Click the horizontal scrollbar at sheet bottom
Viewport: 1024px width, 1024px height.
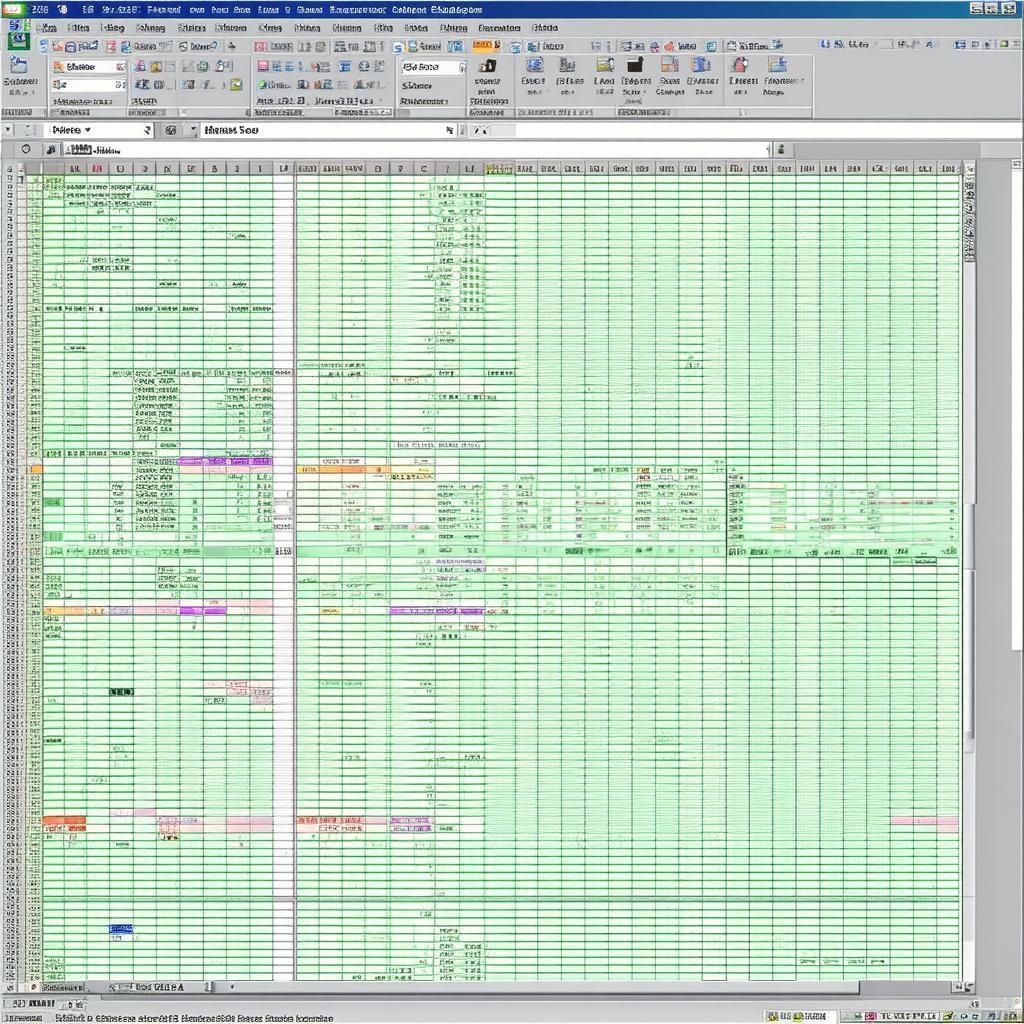click(x=549, y=987)
